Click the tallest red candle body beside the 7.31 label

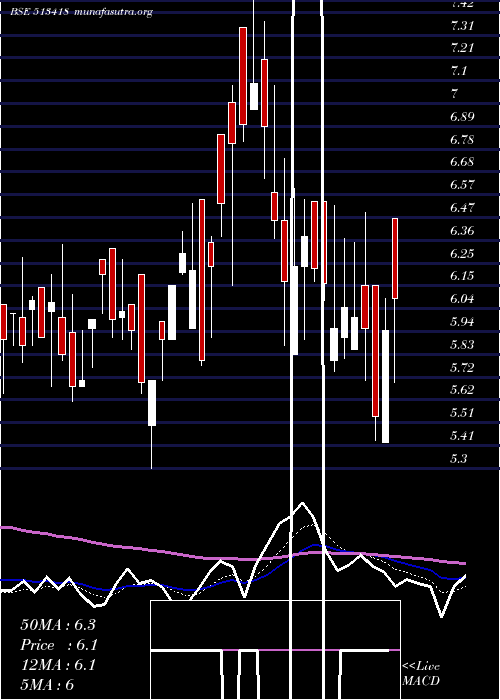(x=243, y=76)
